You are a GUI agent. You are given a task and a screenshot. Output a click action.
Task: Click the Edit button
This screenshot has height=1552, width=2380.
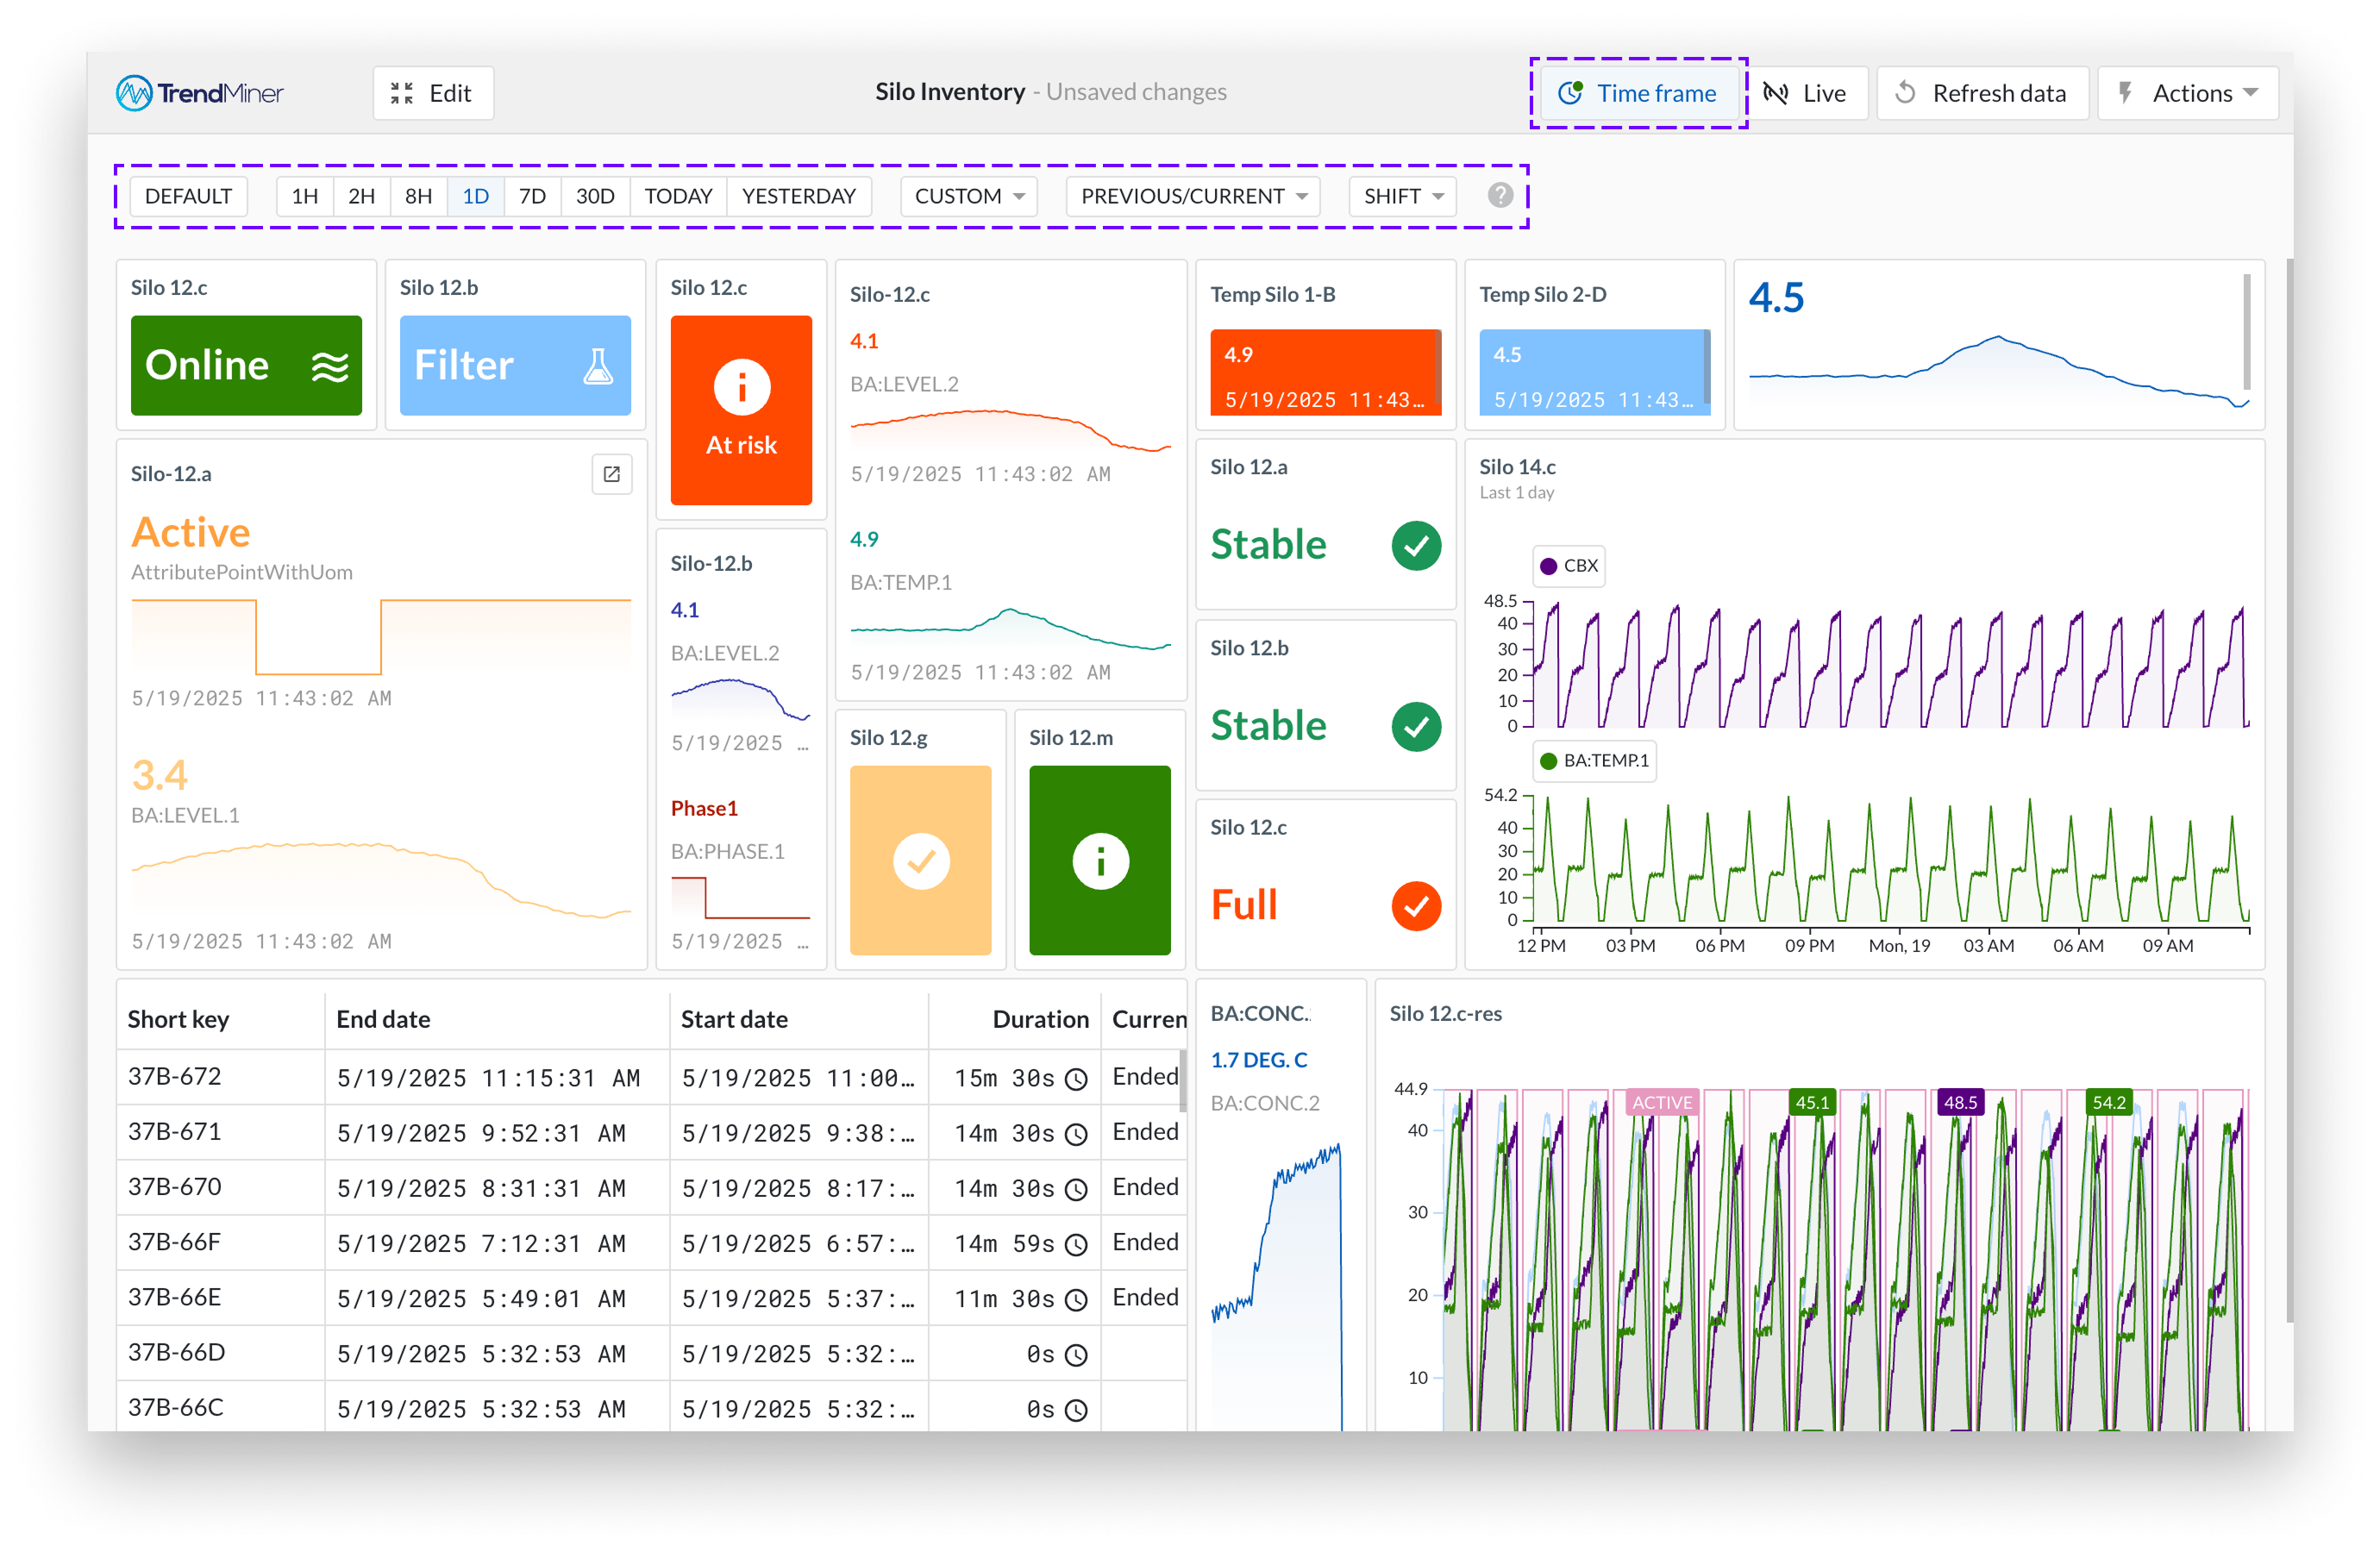432,93
